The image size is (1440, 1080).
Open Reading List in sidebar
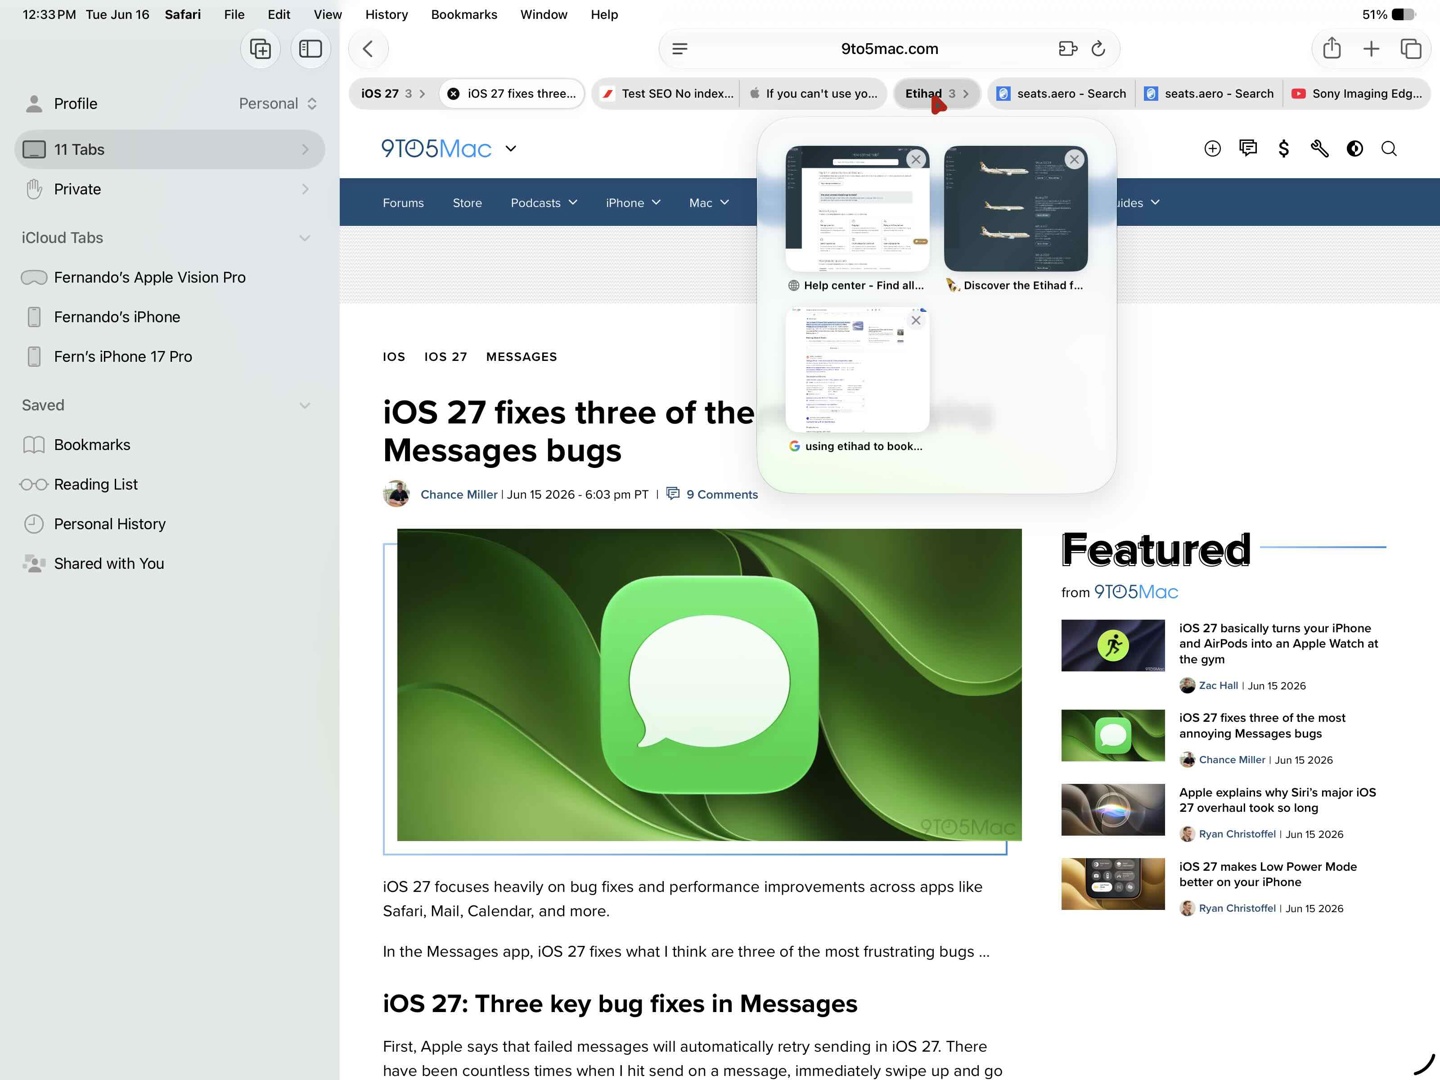[169, 484]
